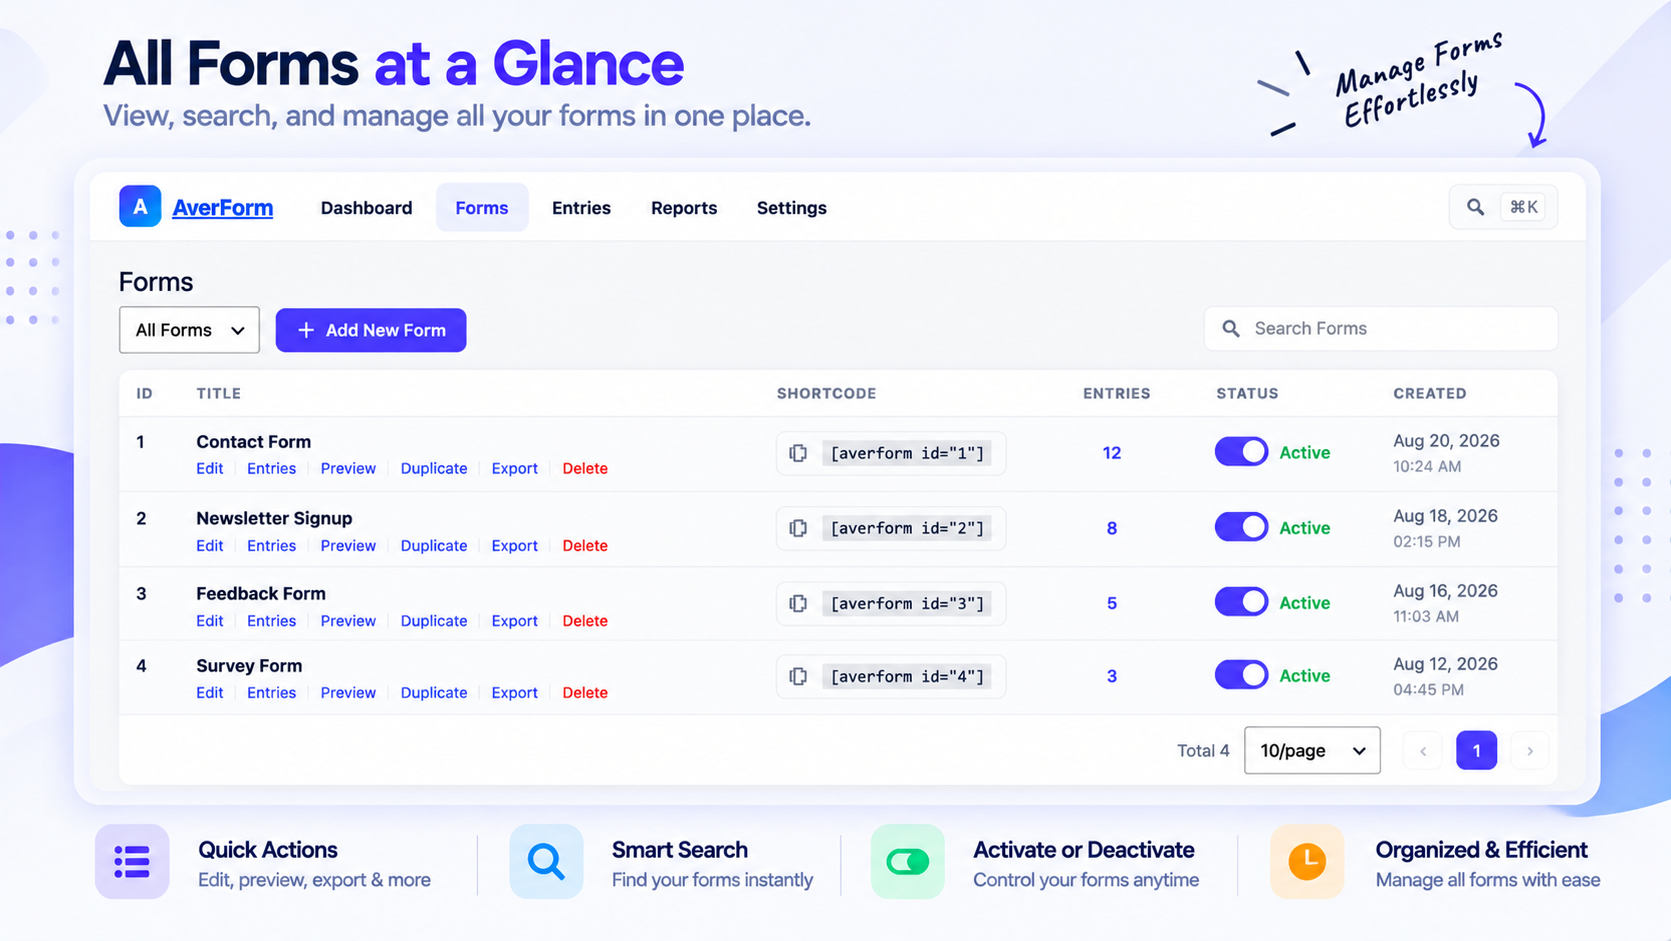1671x941 pixels.
Task: Select page 1 in pagination
Action: pos(1476,751)
